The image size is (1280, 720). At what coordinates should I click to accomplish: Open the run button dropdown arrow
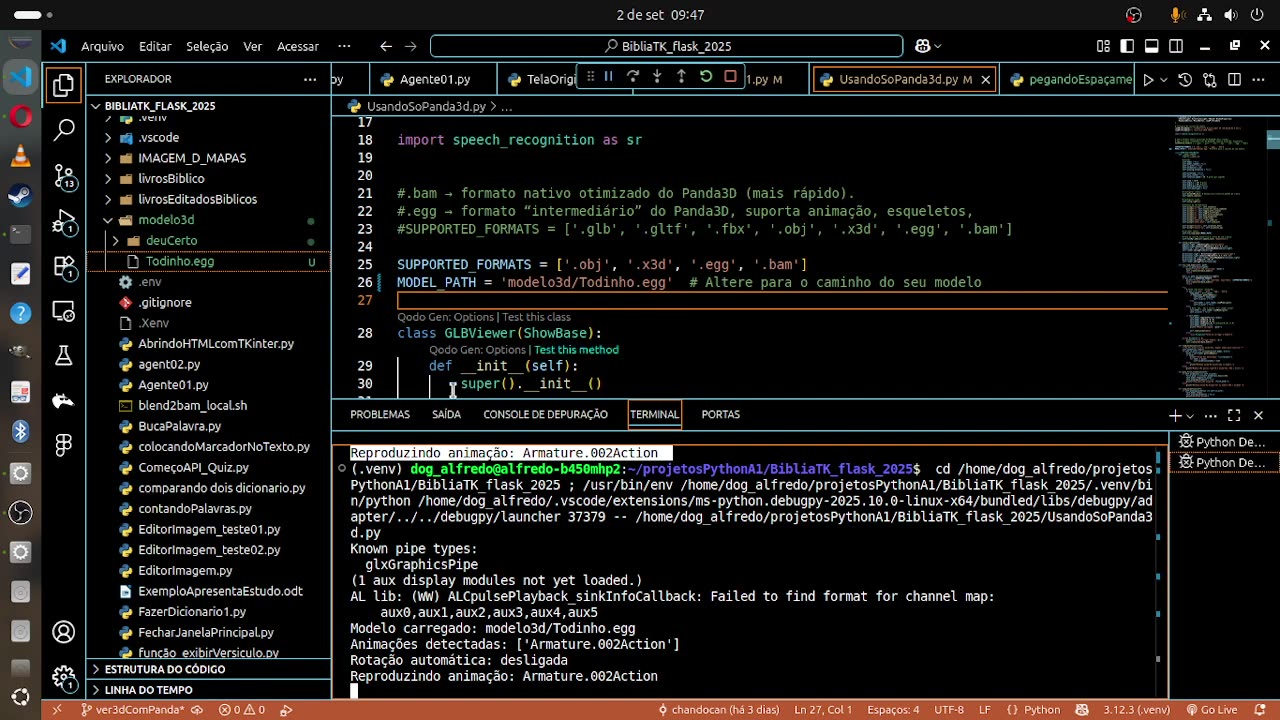point(1164,79)
